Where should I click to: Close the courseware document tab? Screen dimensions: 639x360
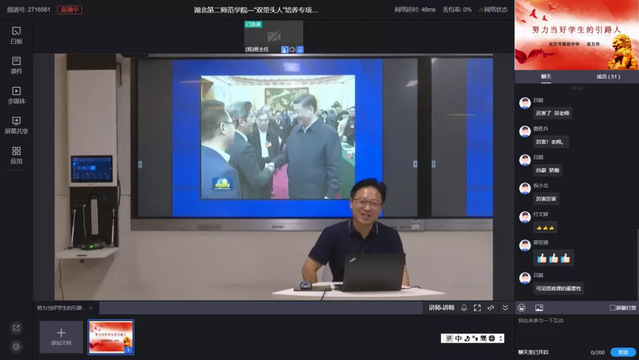[x=90, y=308]
